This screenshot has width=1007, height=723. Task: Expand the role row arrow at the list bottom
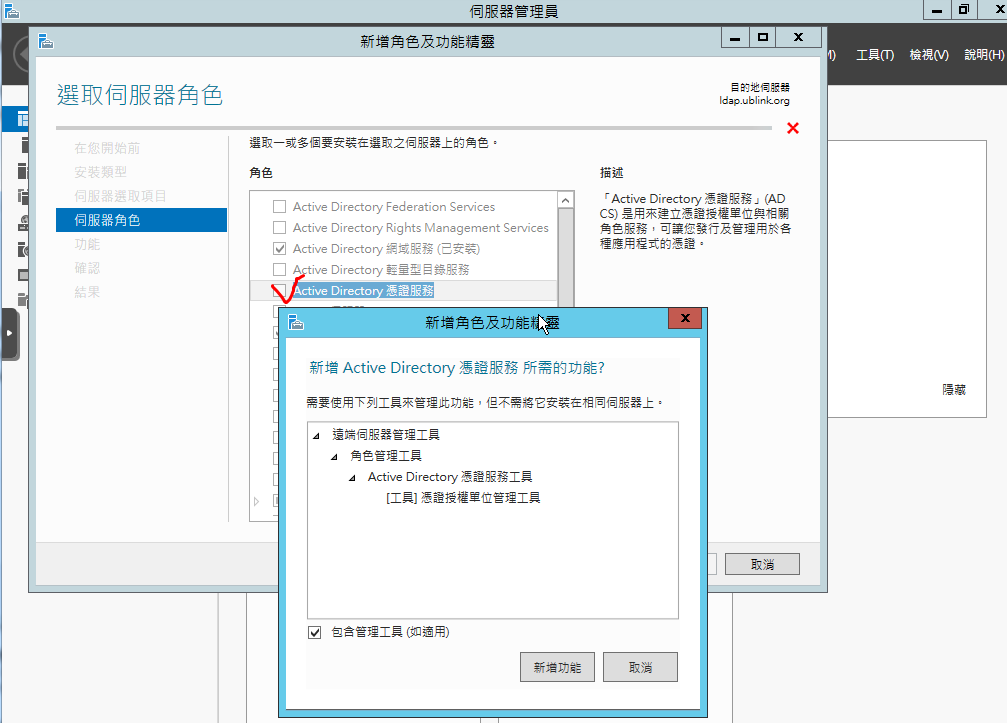[x=256, y=501]
